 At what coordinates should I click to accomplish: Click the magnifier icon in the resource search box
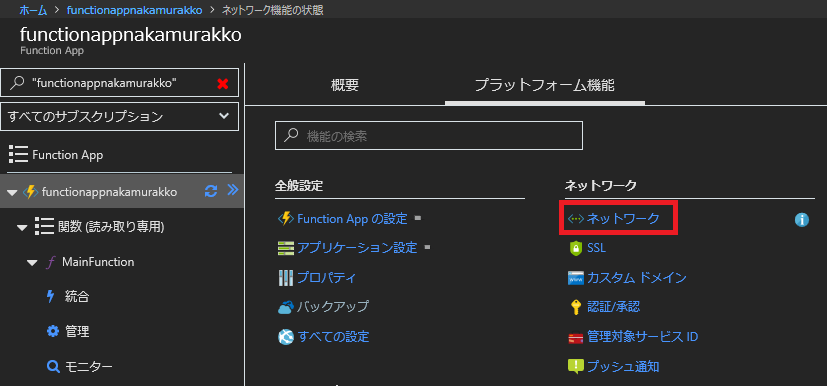pyautogui.click(x=17, y=83)
